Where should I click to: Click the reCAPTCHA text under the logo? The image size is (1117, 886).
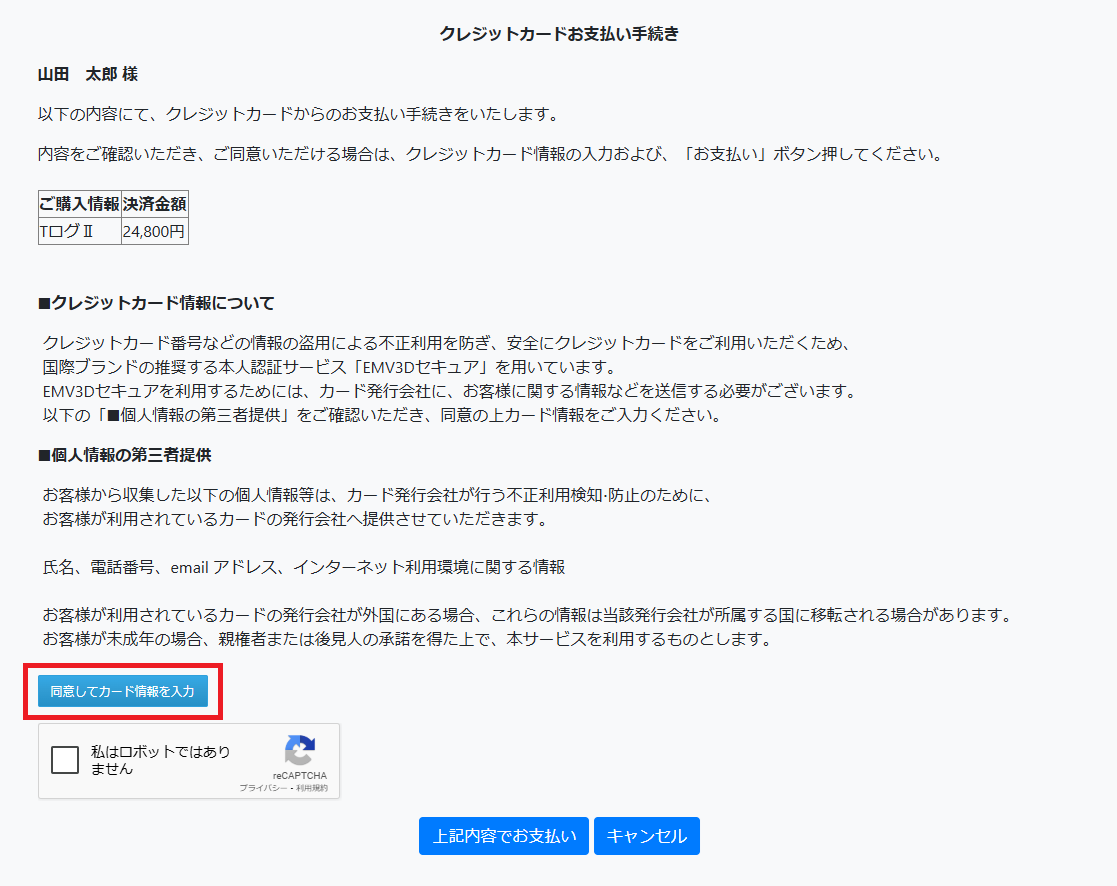point(300,776)
